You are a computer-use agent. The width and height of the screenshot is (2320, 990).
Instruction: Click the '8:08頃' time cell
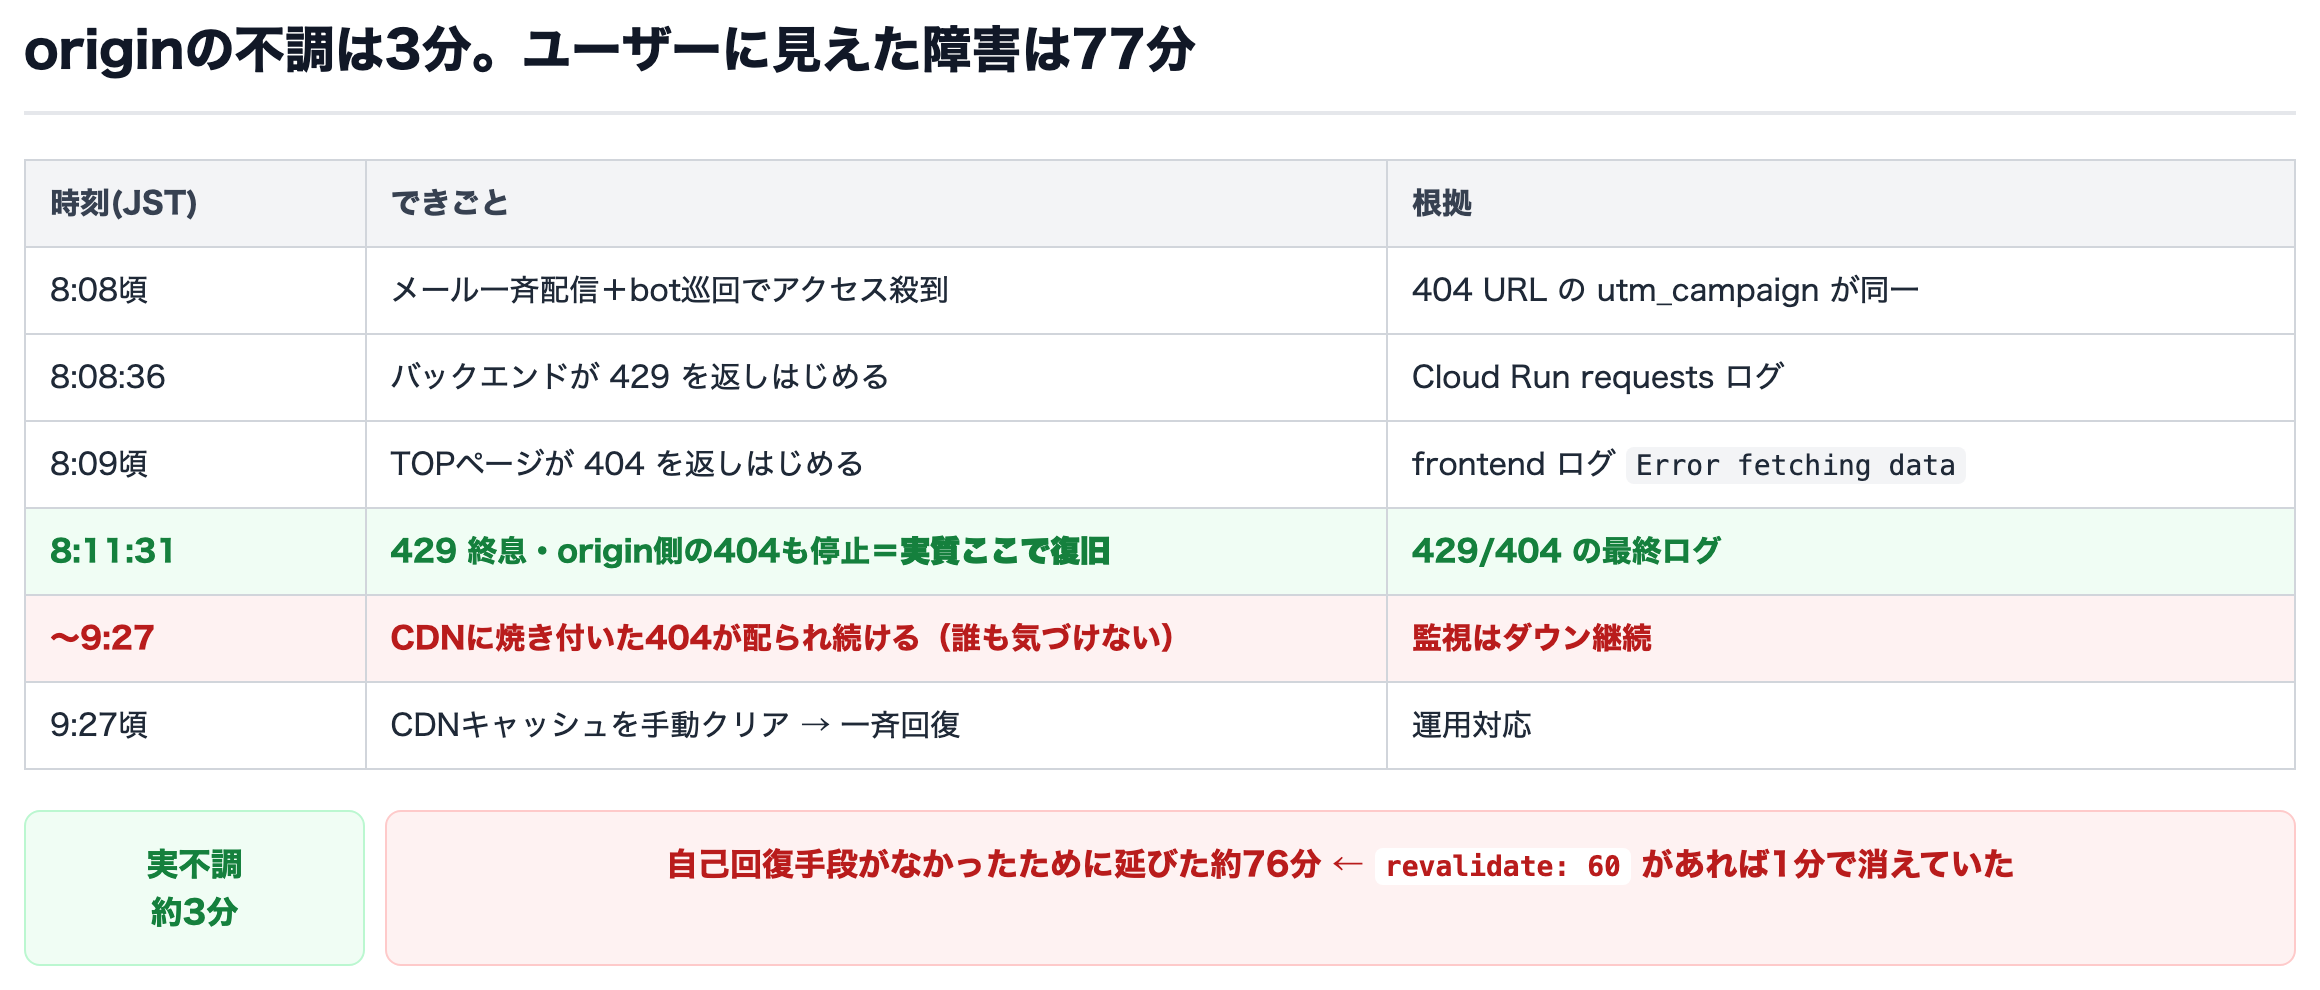(195, 291)
